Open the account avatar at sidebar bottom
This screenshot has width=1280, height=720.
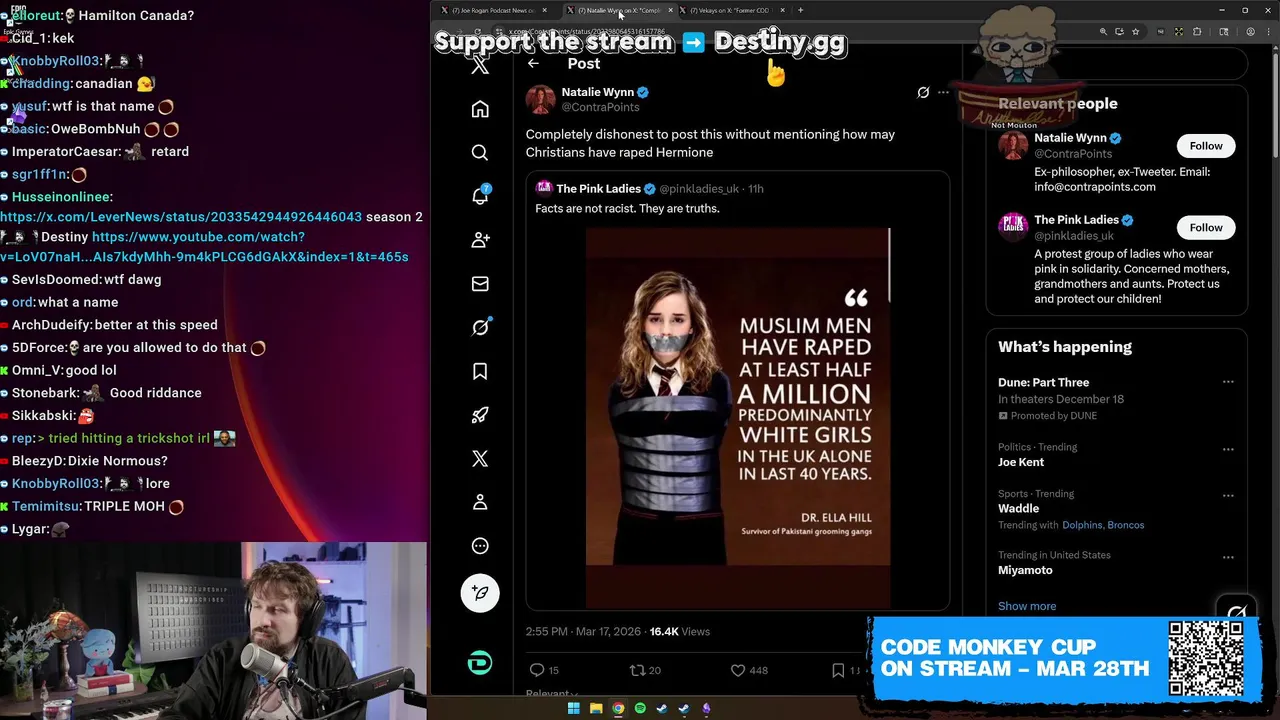[x=480, y=663]
